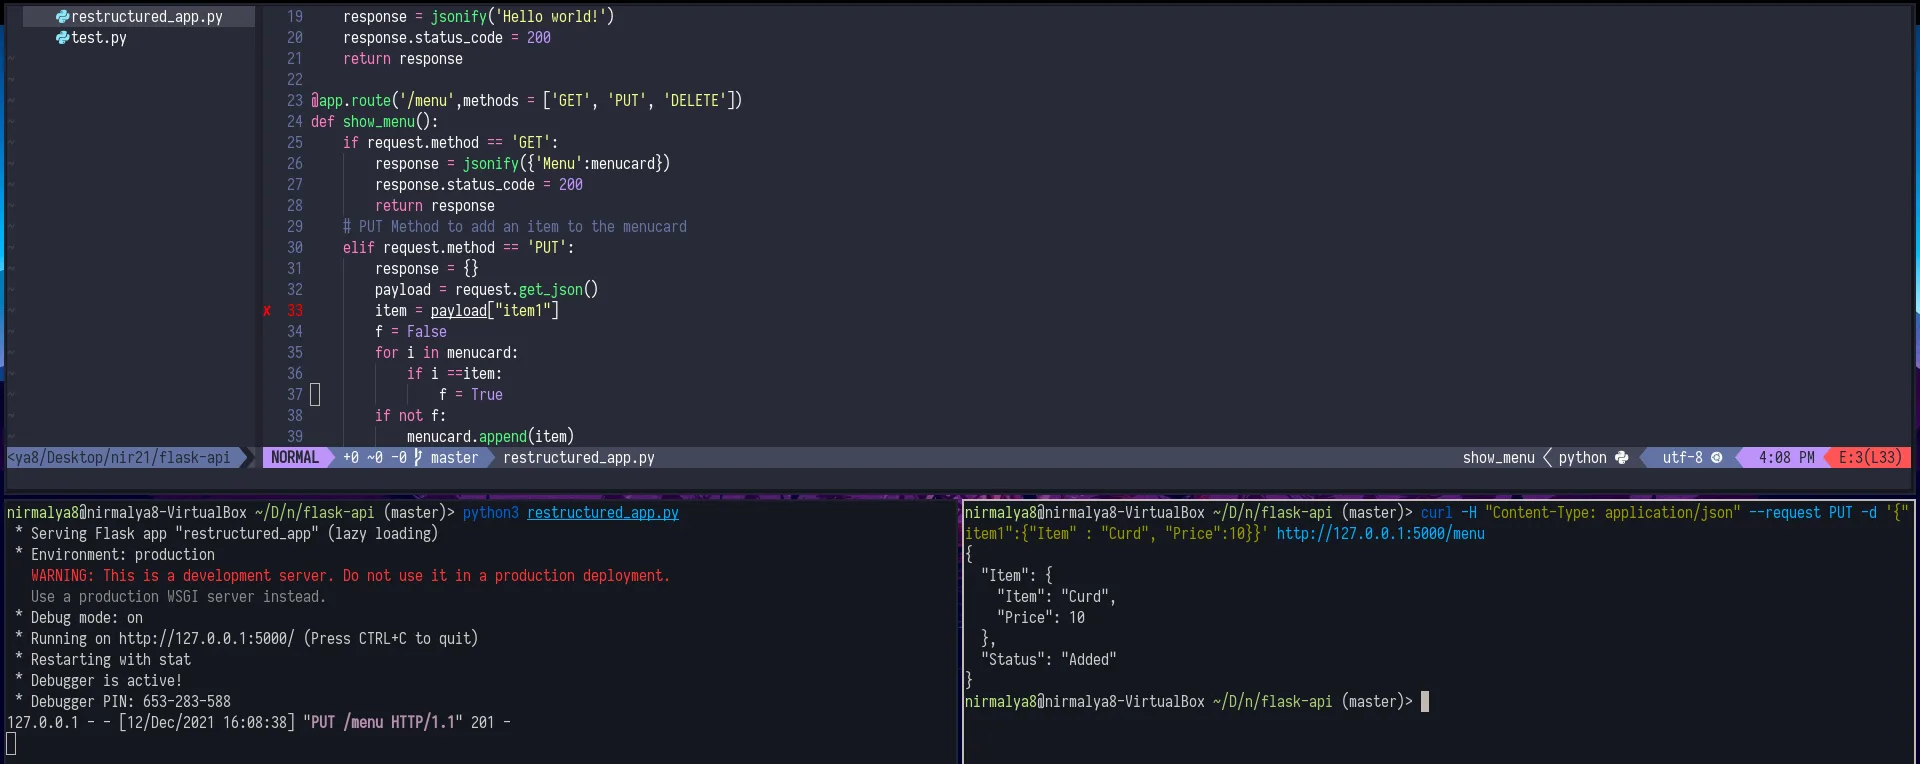The width and height of the screenshot is (1920, 764).
Task: Click the 'Debug mode: on' line
Action: coord(86,618)
